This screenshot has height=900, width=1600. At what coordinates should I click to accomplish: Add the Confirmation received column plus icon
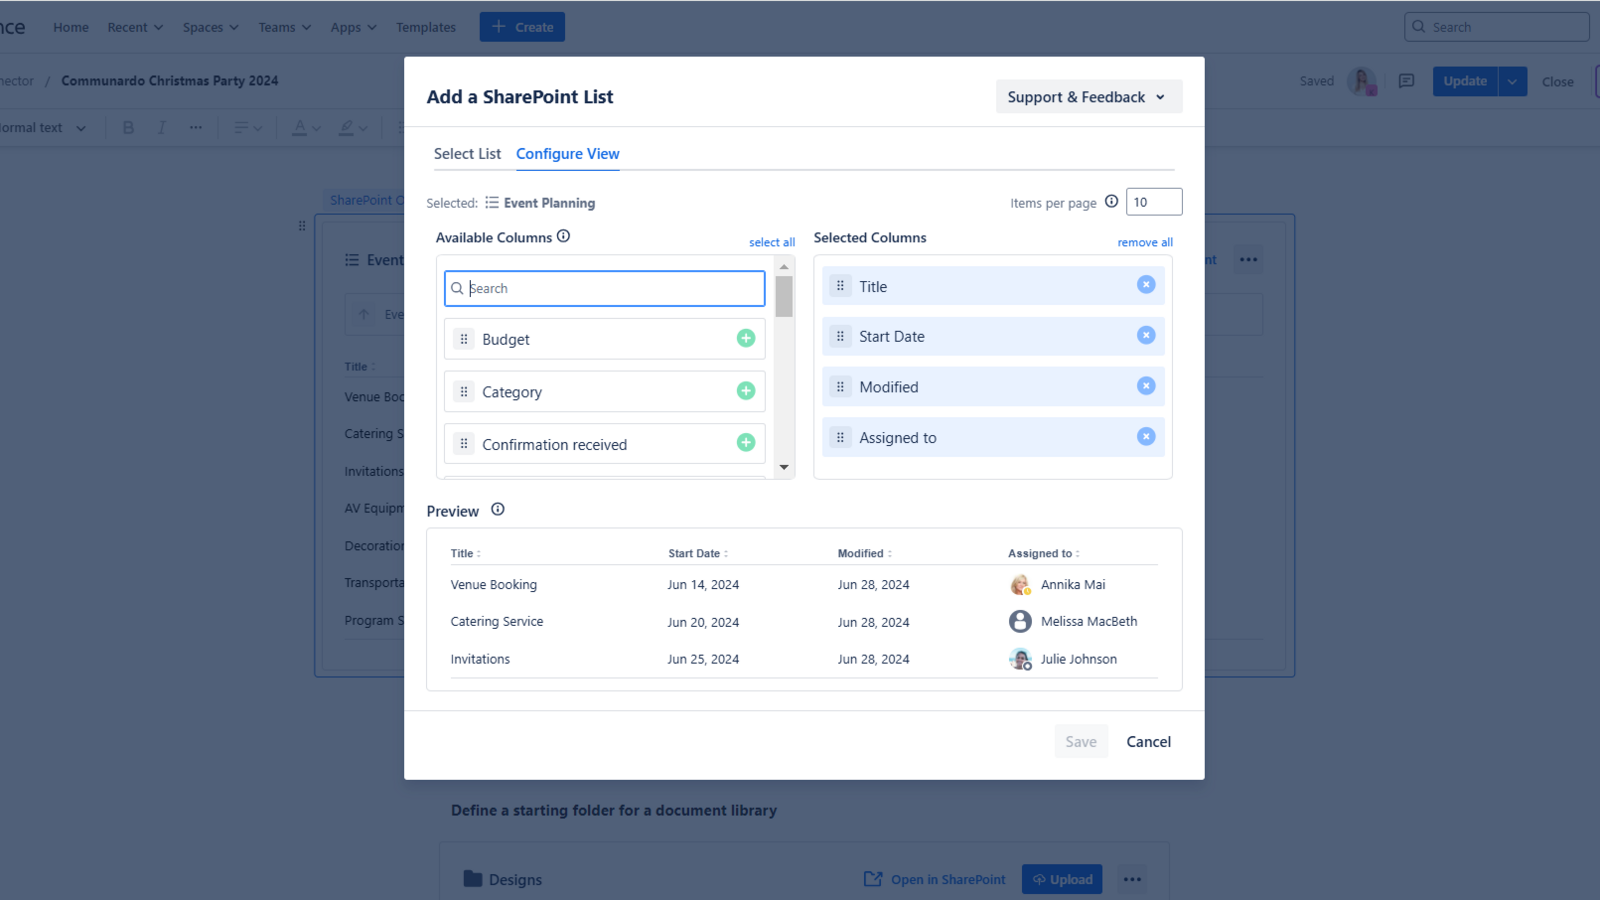coord(746,443)
